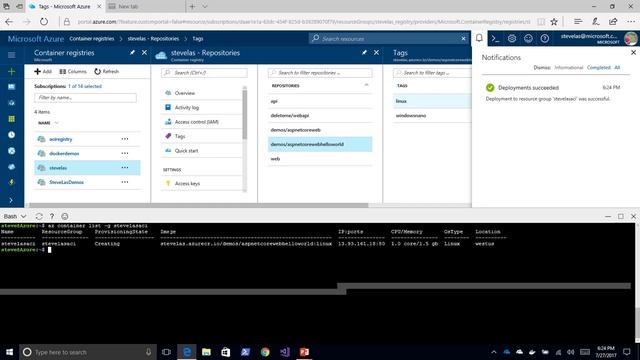This screenshot has width=640, height=360.
Task: Click the Search resources field
Action: [x=389, y=38]
